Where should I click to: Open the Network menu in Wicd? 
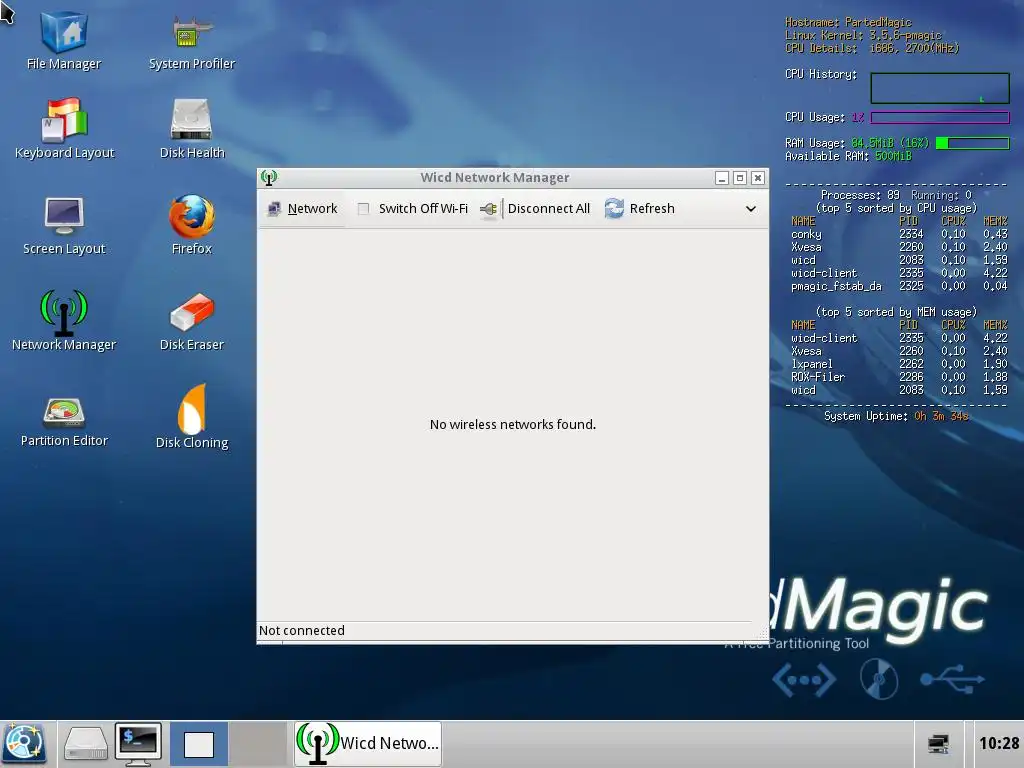click(x=302, y=208)
